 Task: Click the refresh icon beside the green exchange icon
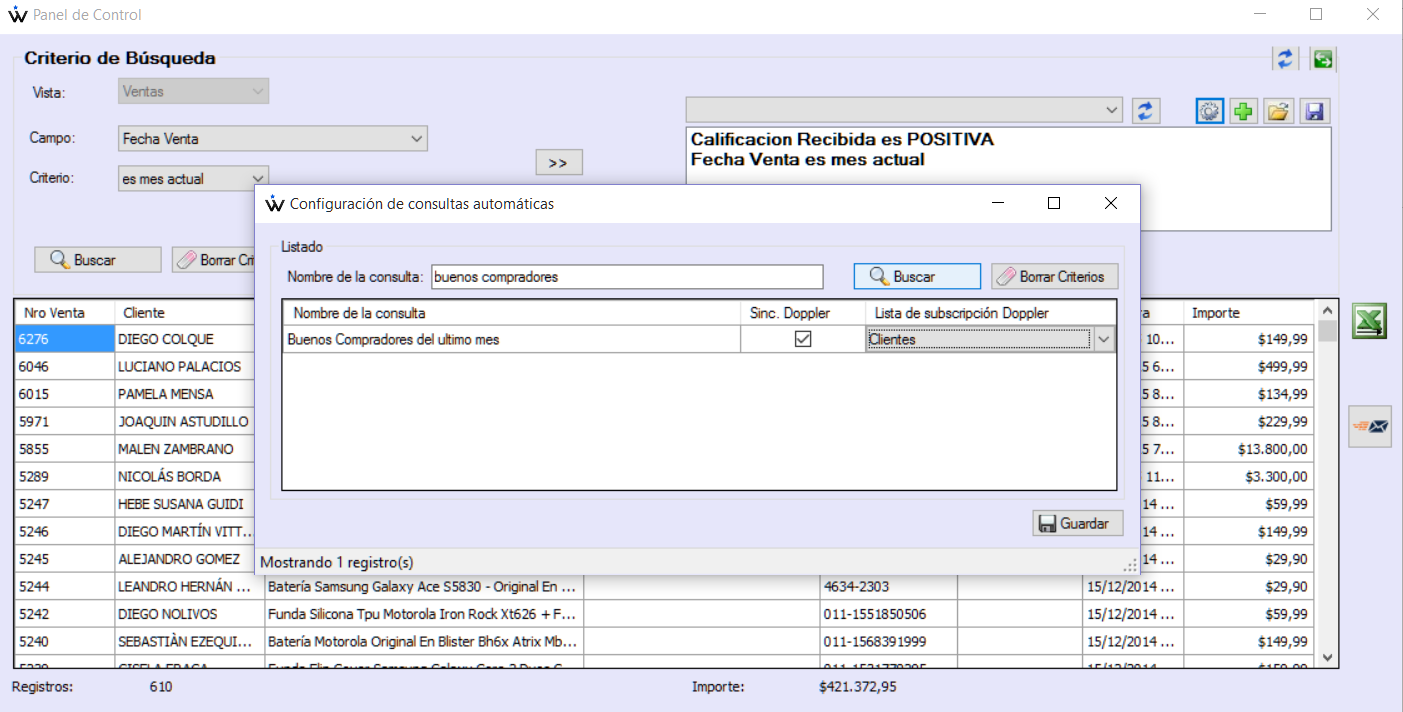point(1284,59)
